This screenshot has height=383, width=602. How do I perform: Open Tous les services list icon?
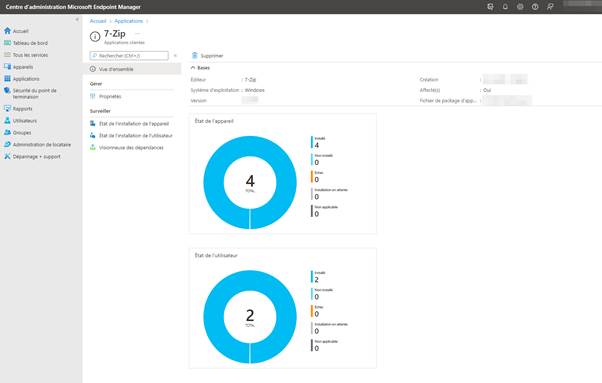[7, 55]
